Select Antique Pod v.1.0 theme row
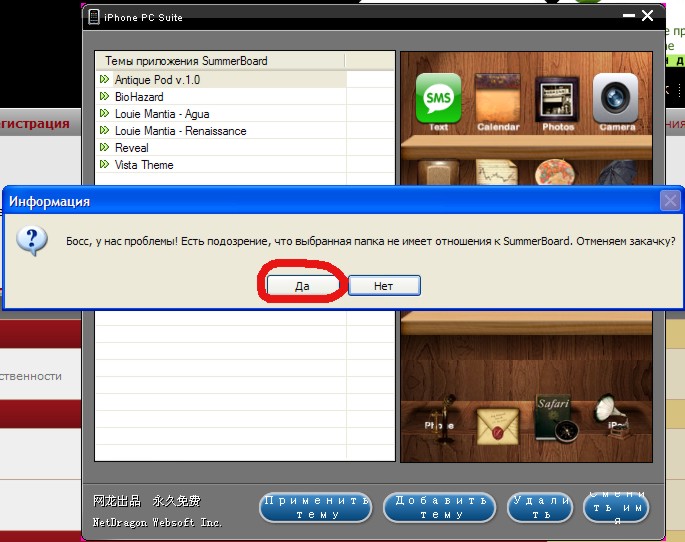Viewport: 685px width, 542px height. 221,79
